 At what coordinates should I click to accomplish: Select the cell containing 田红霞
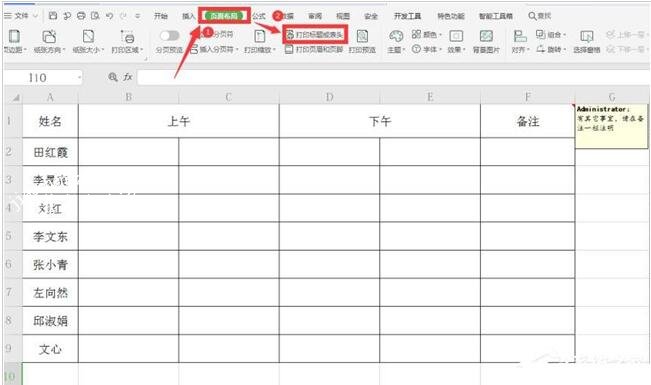coord(50,152)
